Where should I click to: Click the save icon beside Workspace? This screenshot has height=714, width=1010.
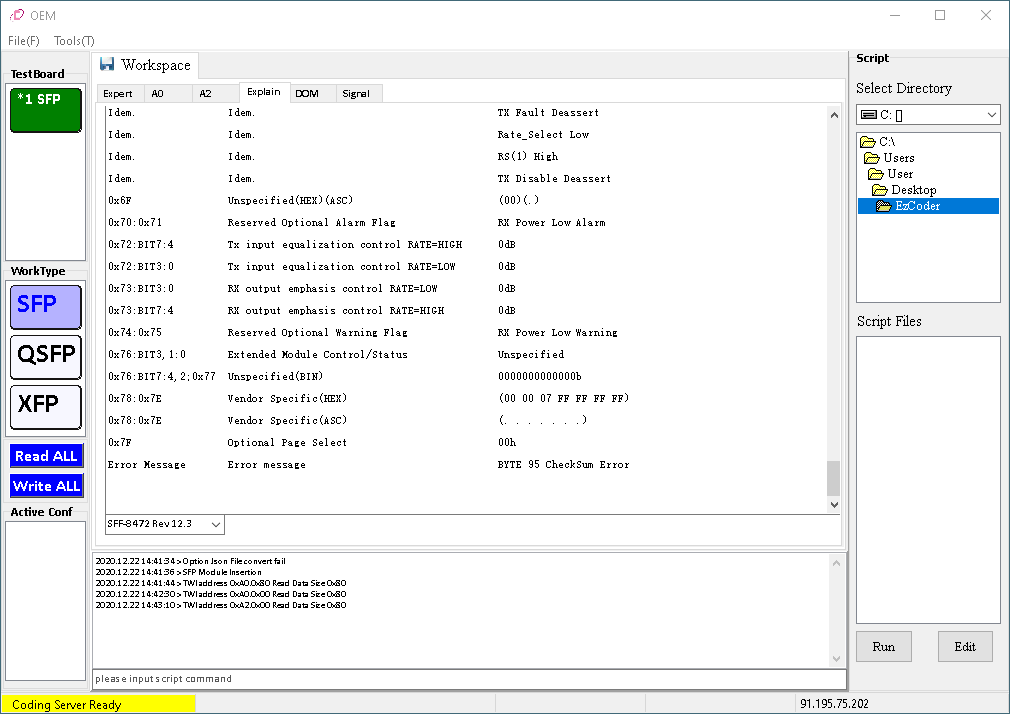point(107,64)
